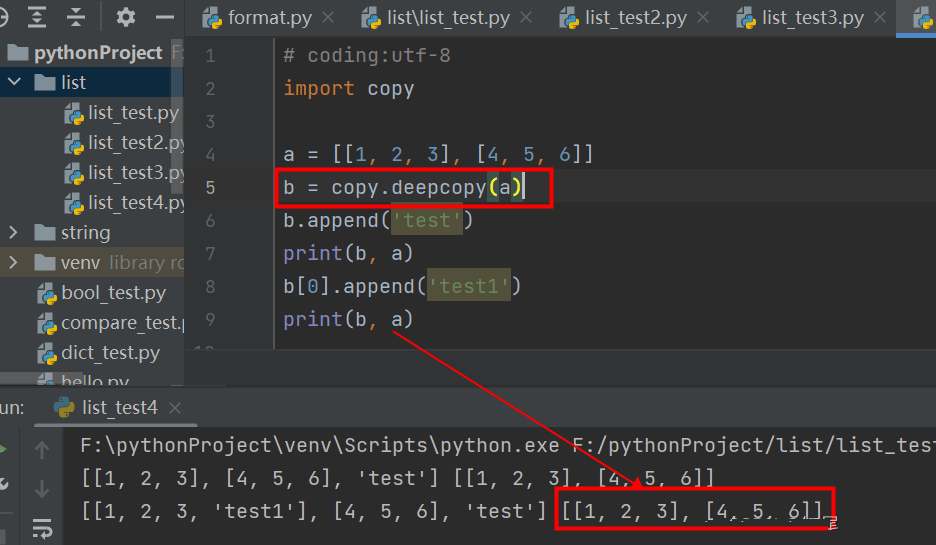This screenshot has width=936, height=545.
Task: Open list_test3.py in project tree
Action: [x=136, y=173]
